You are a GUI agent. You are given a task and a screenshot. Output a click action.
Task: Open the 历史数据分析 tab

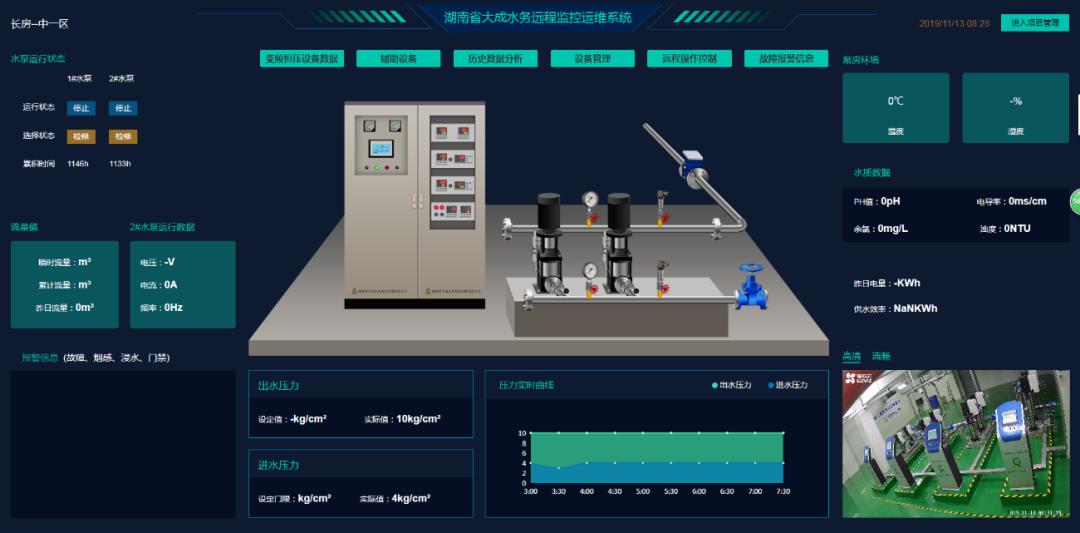[495, 59]
